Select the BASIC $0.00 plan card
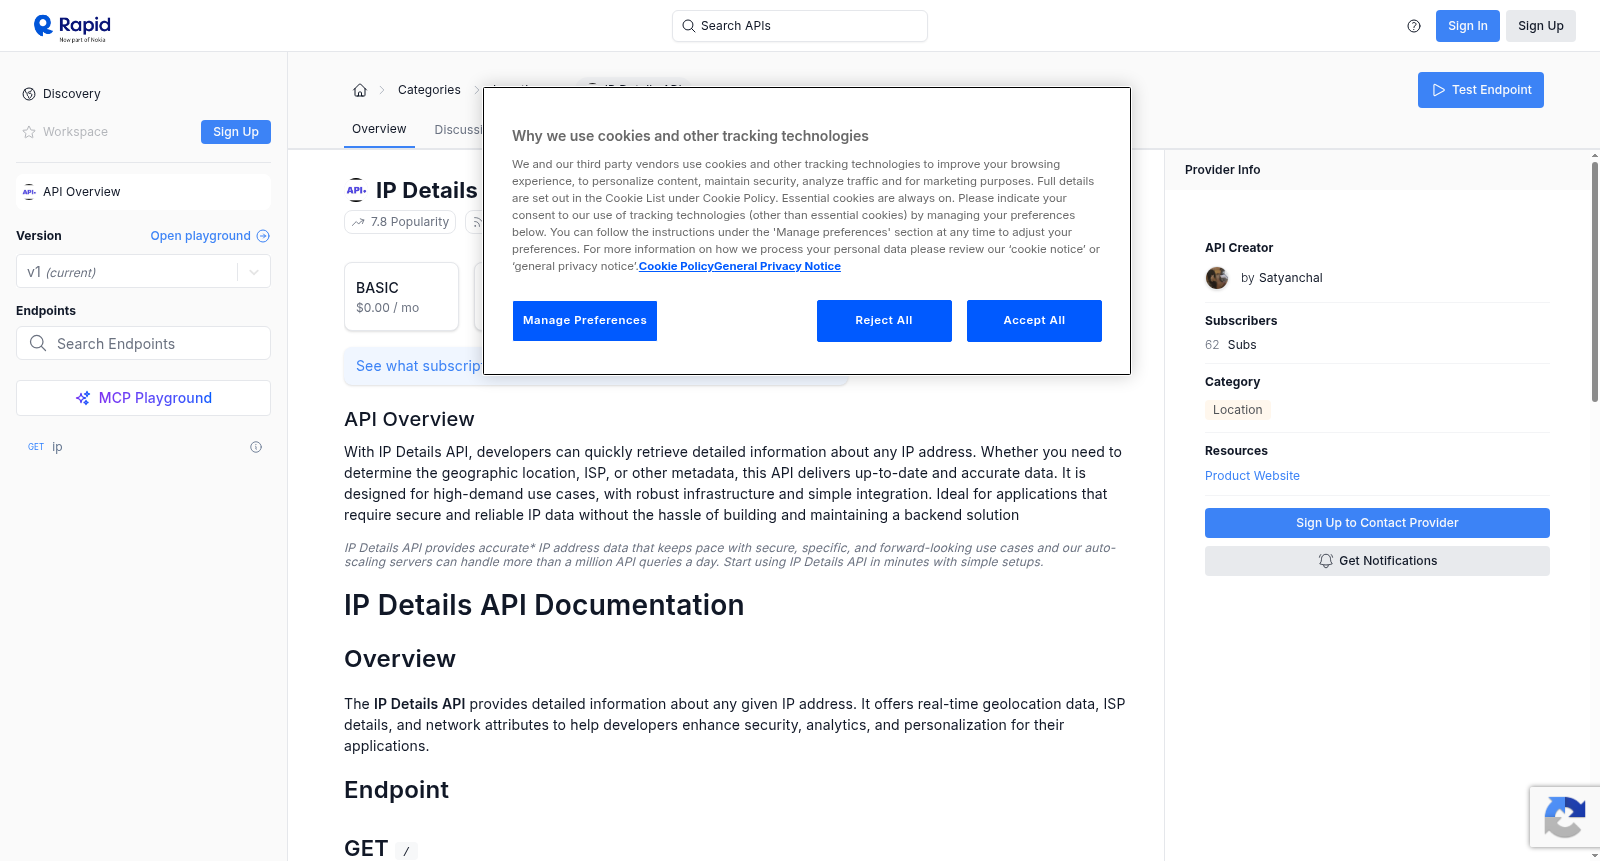The image size is (1600, 861). coord(402,297)
